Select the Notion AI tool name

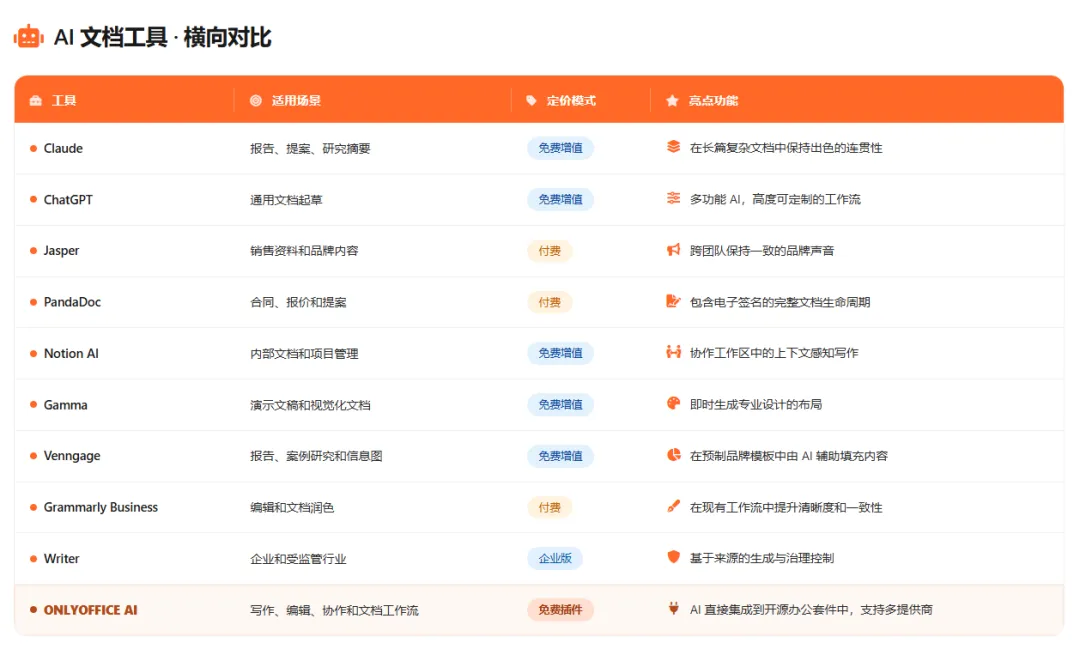tap(71, 353)
